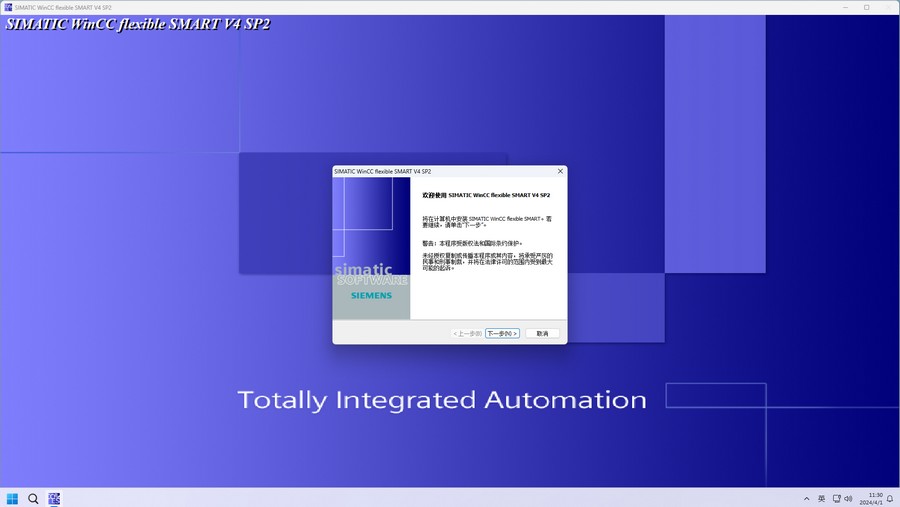Image resolution: width=900 pixels, height=507 pixels.
Task: Click the SIEMENS logo in dialog
Action: (371, 295)
